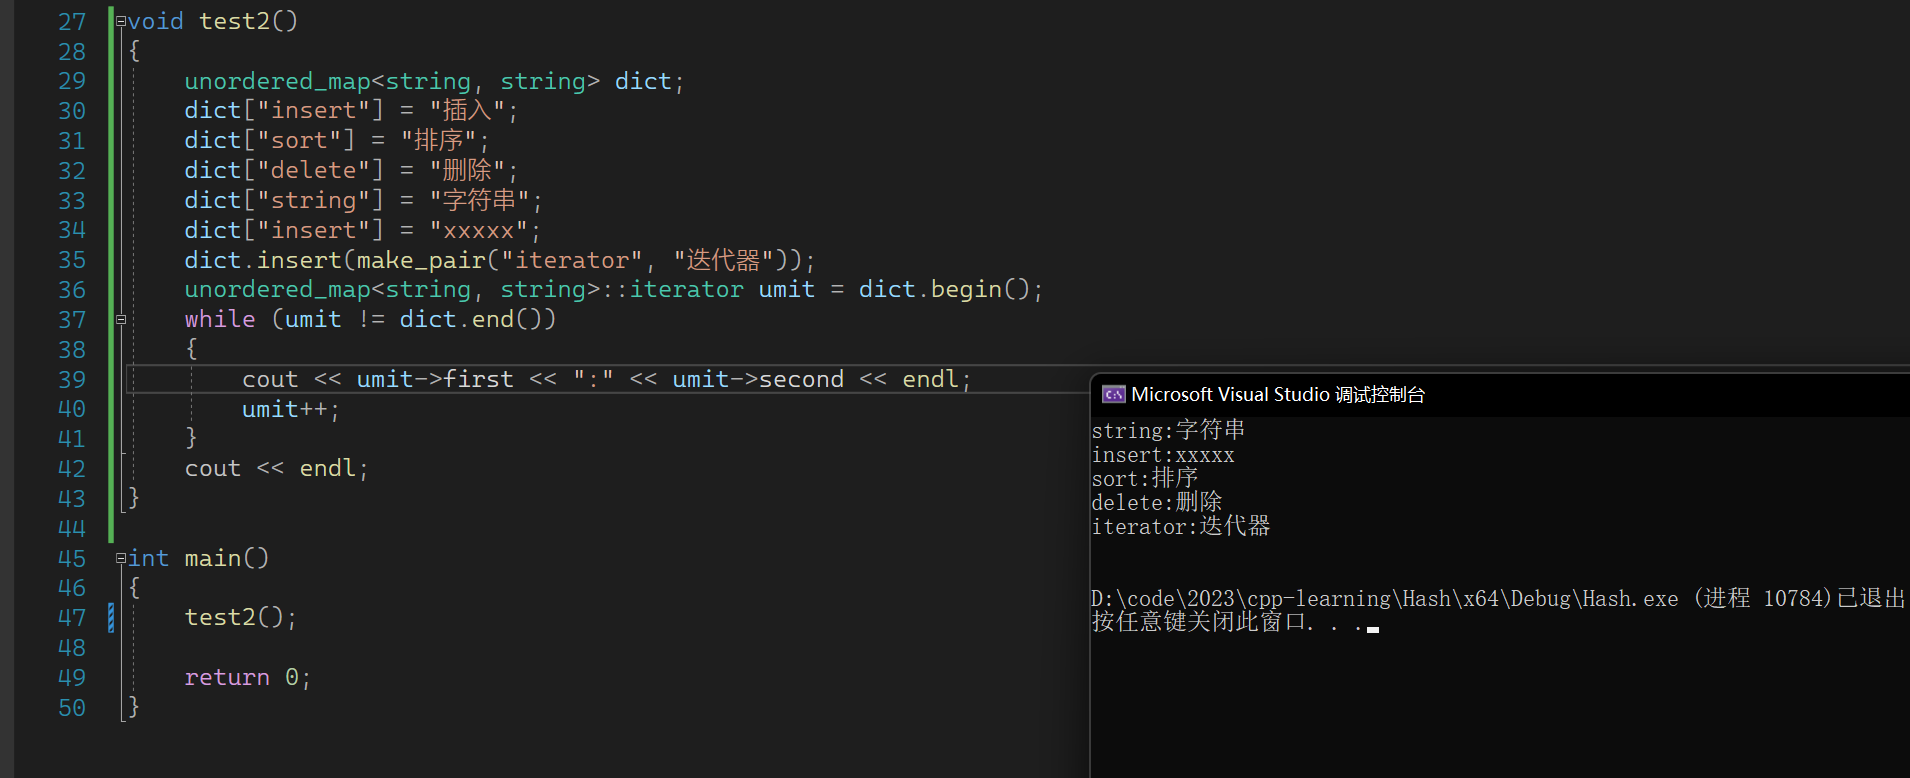Click line number 27 in the gutter
Screen dimensions: 1910x778
pyautogui.click(x=72, y=22)
